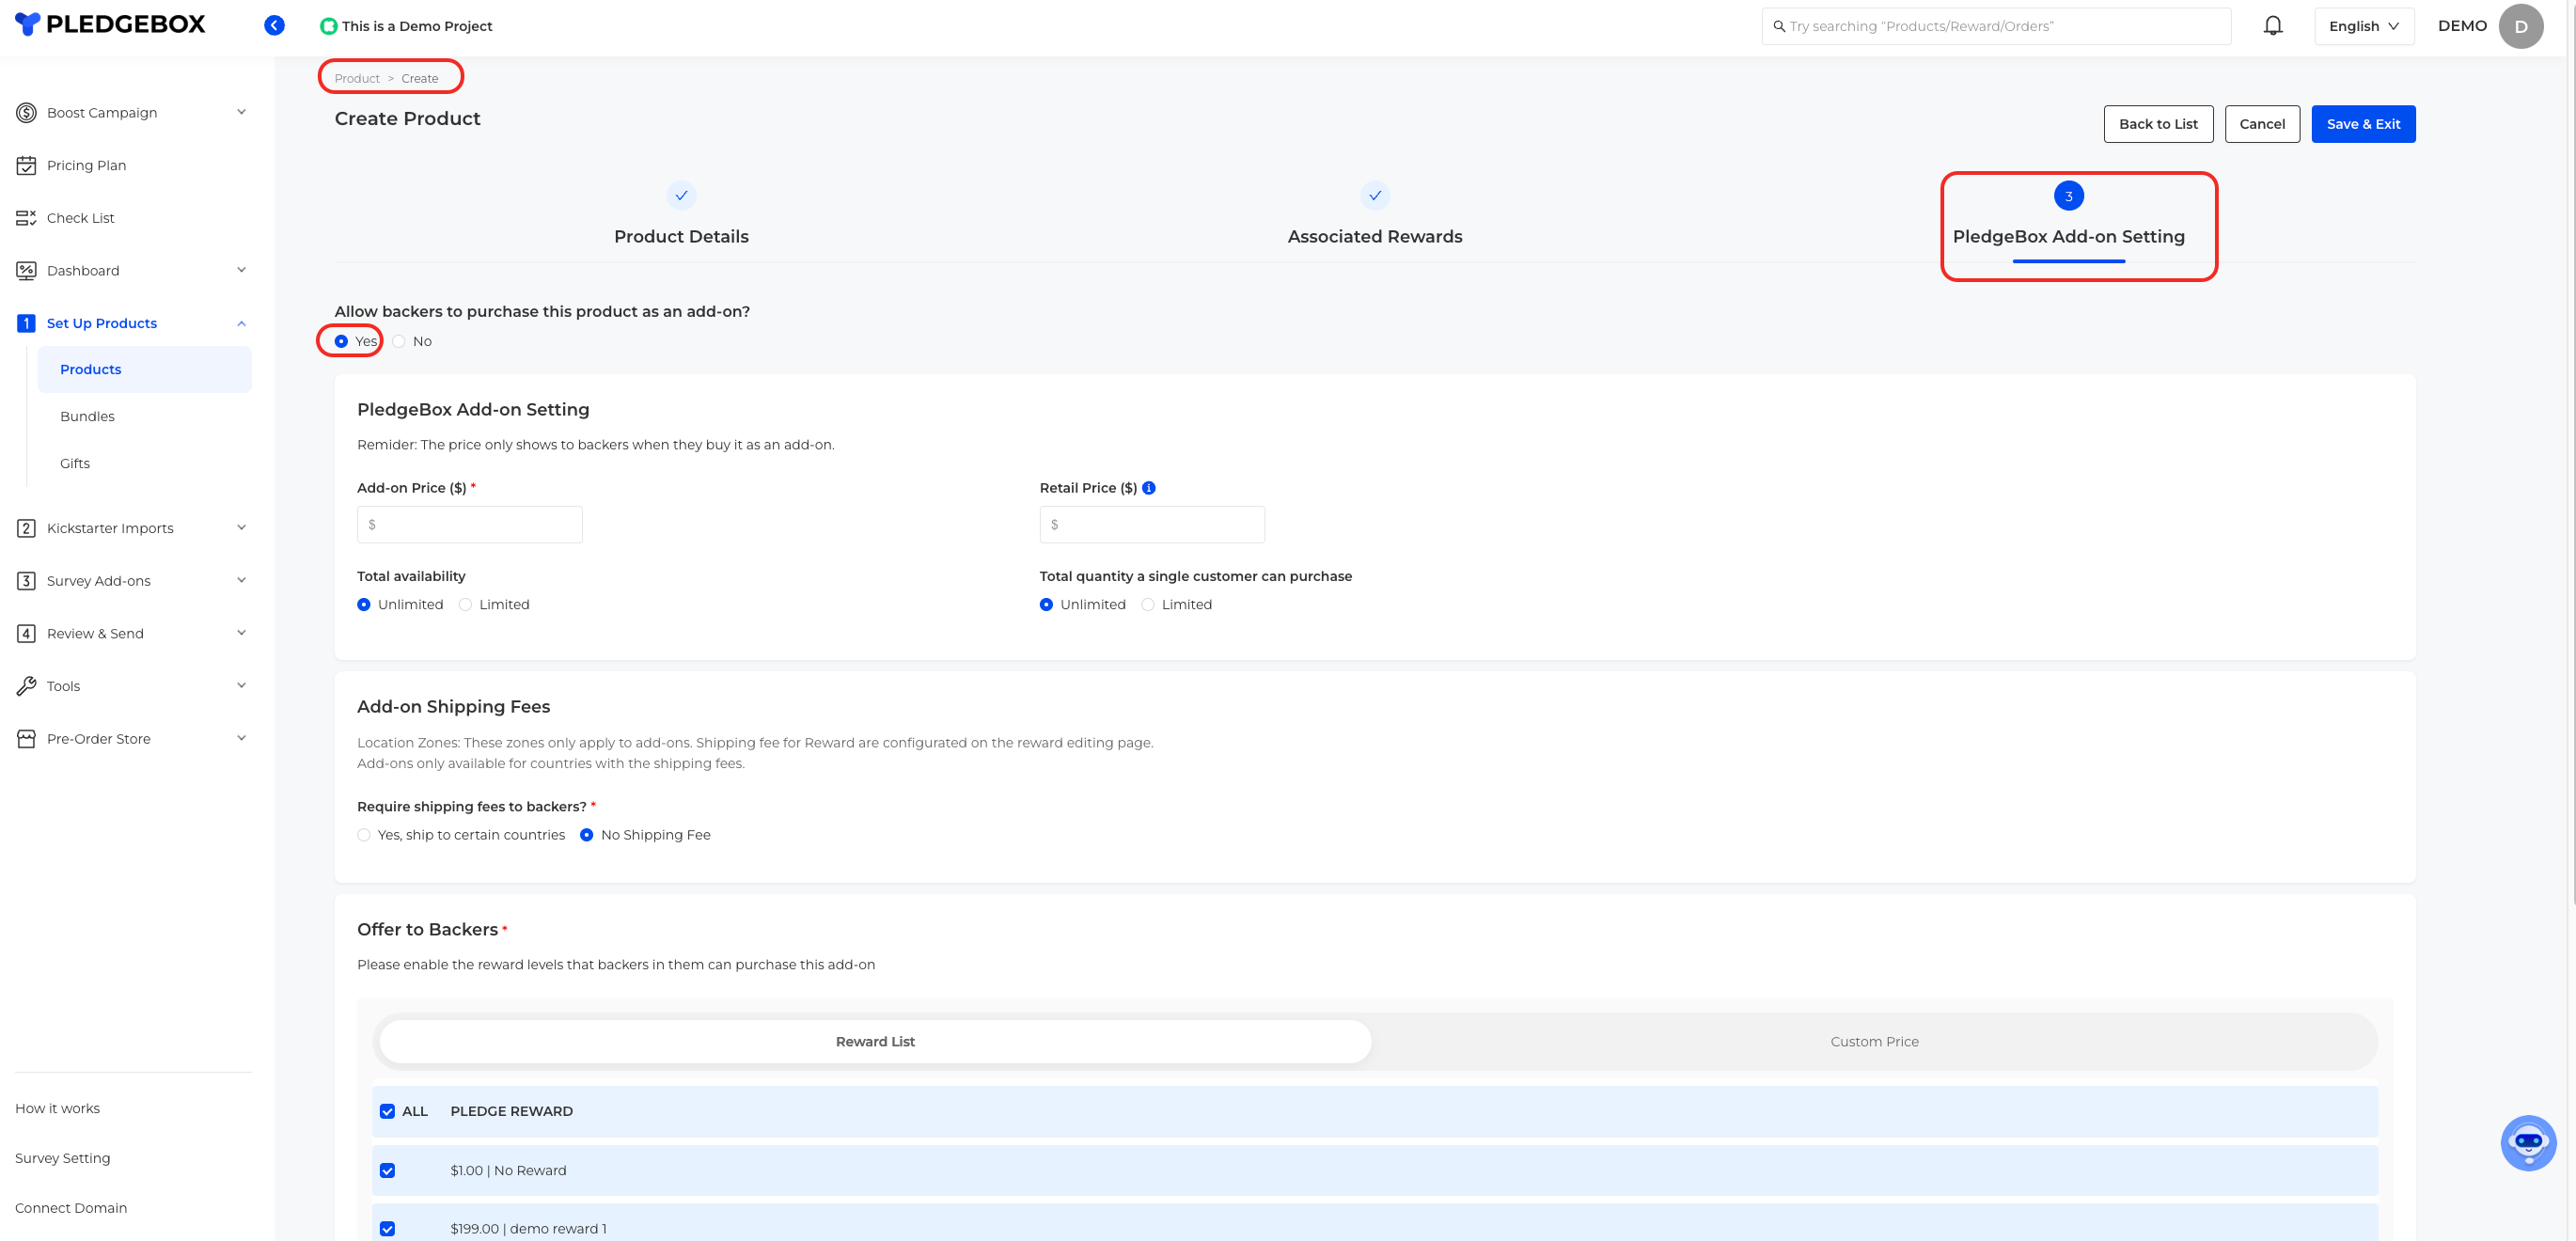Open the DEMO user avatar
The image size is (2576, 1241).
click(2521, 26)
